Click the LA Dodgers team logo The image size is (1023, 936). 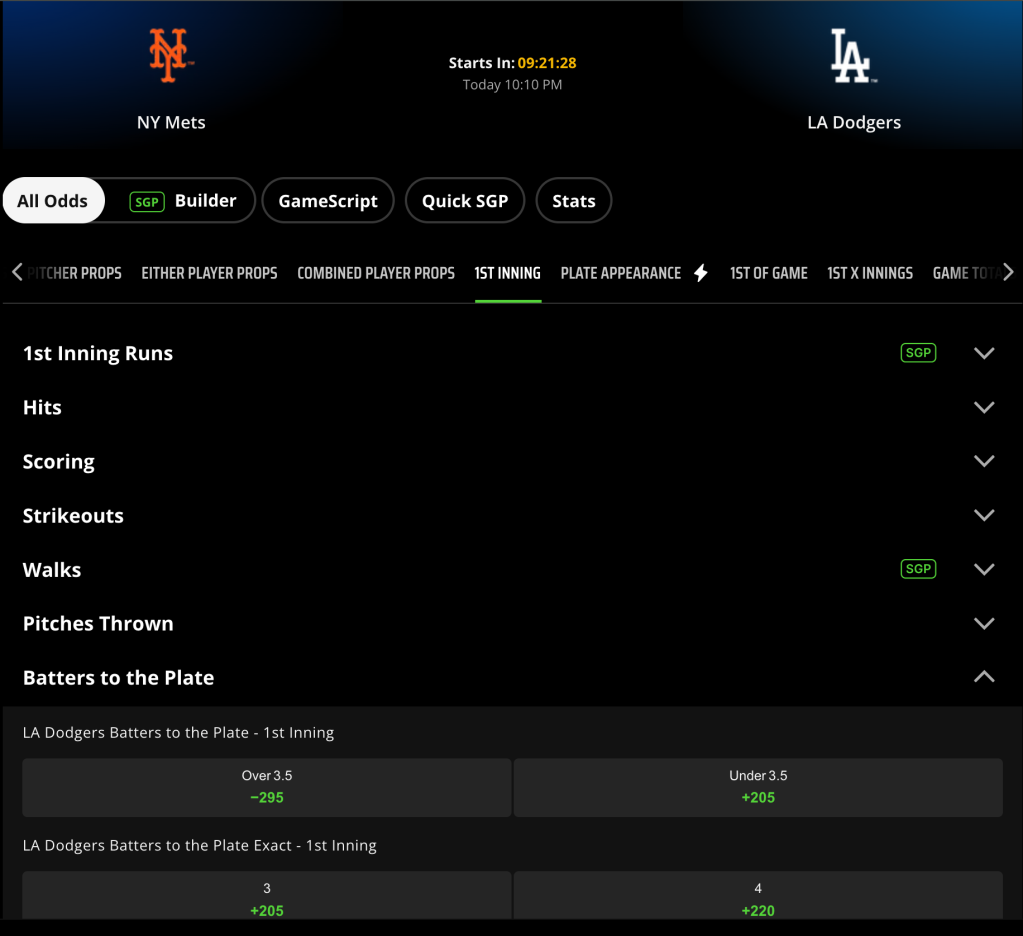click(853, 55)
